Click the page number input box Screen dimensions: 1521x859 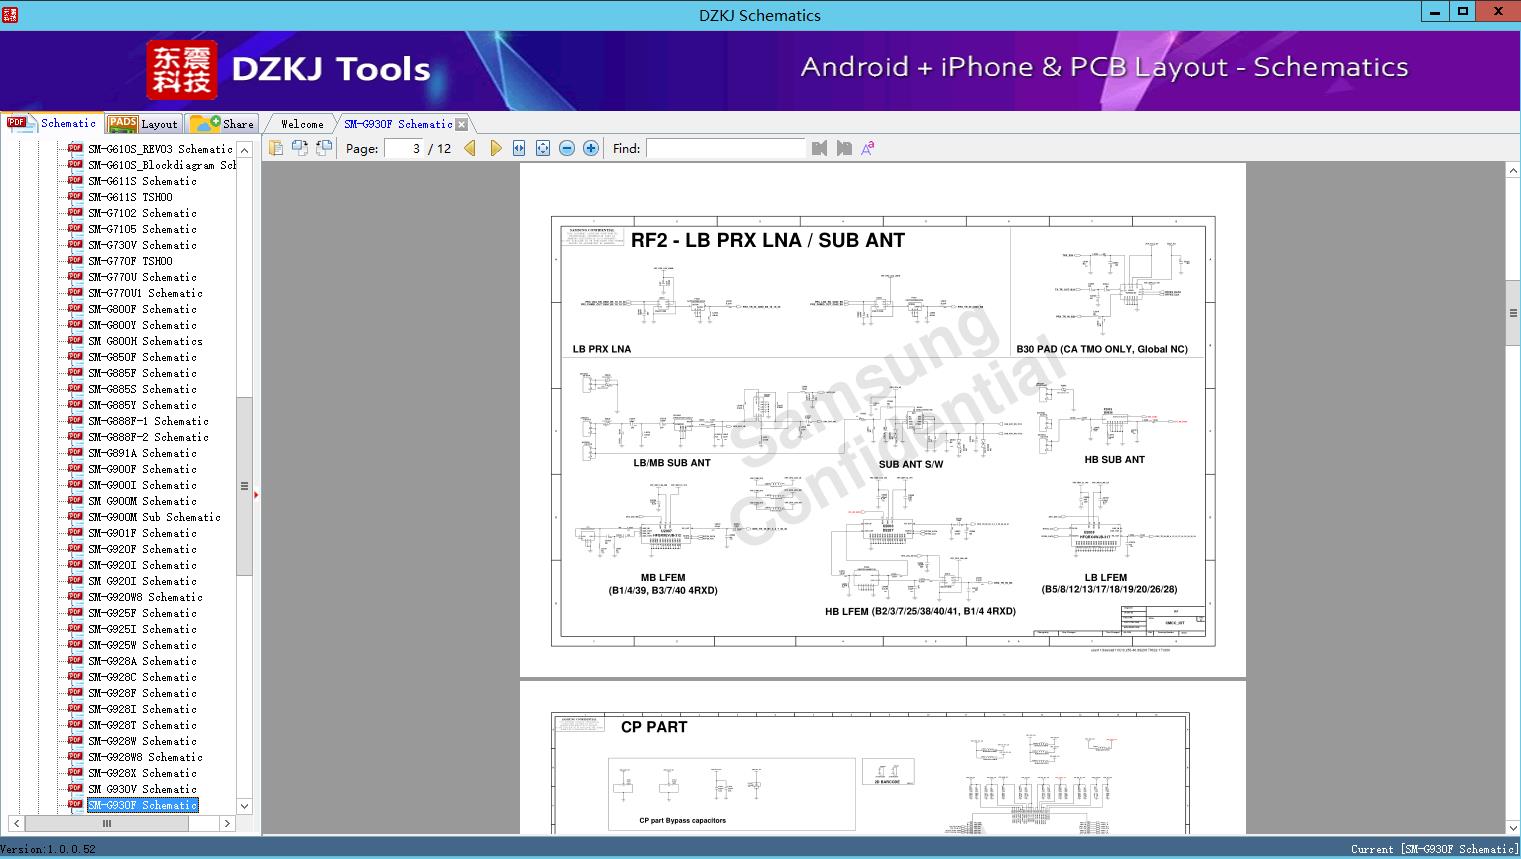[x=403, y=148]
